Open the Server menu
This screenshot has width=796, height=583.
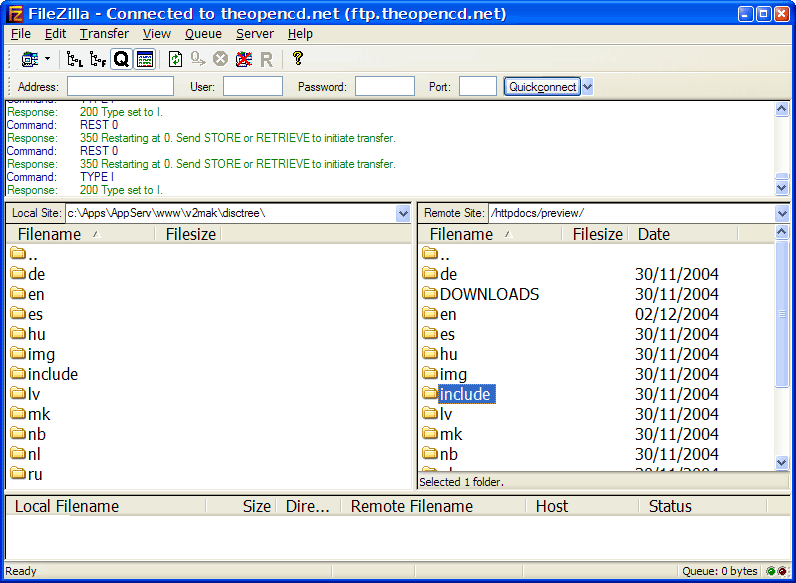coord(255,34)
